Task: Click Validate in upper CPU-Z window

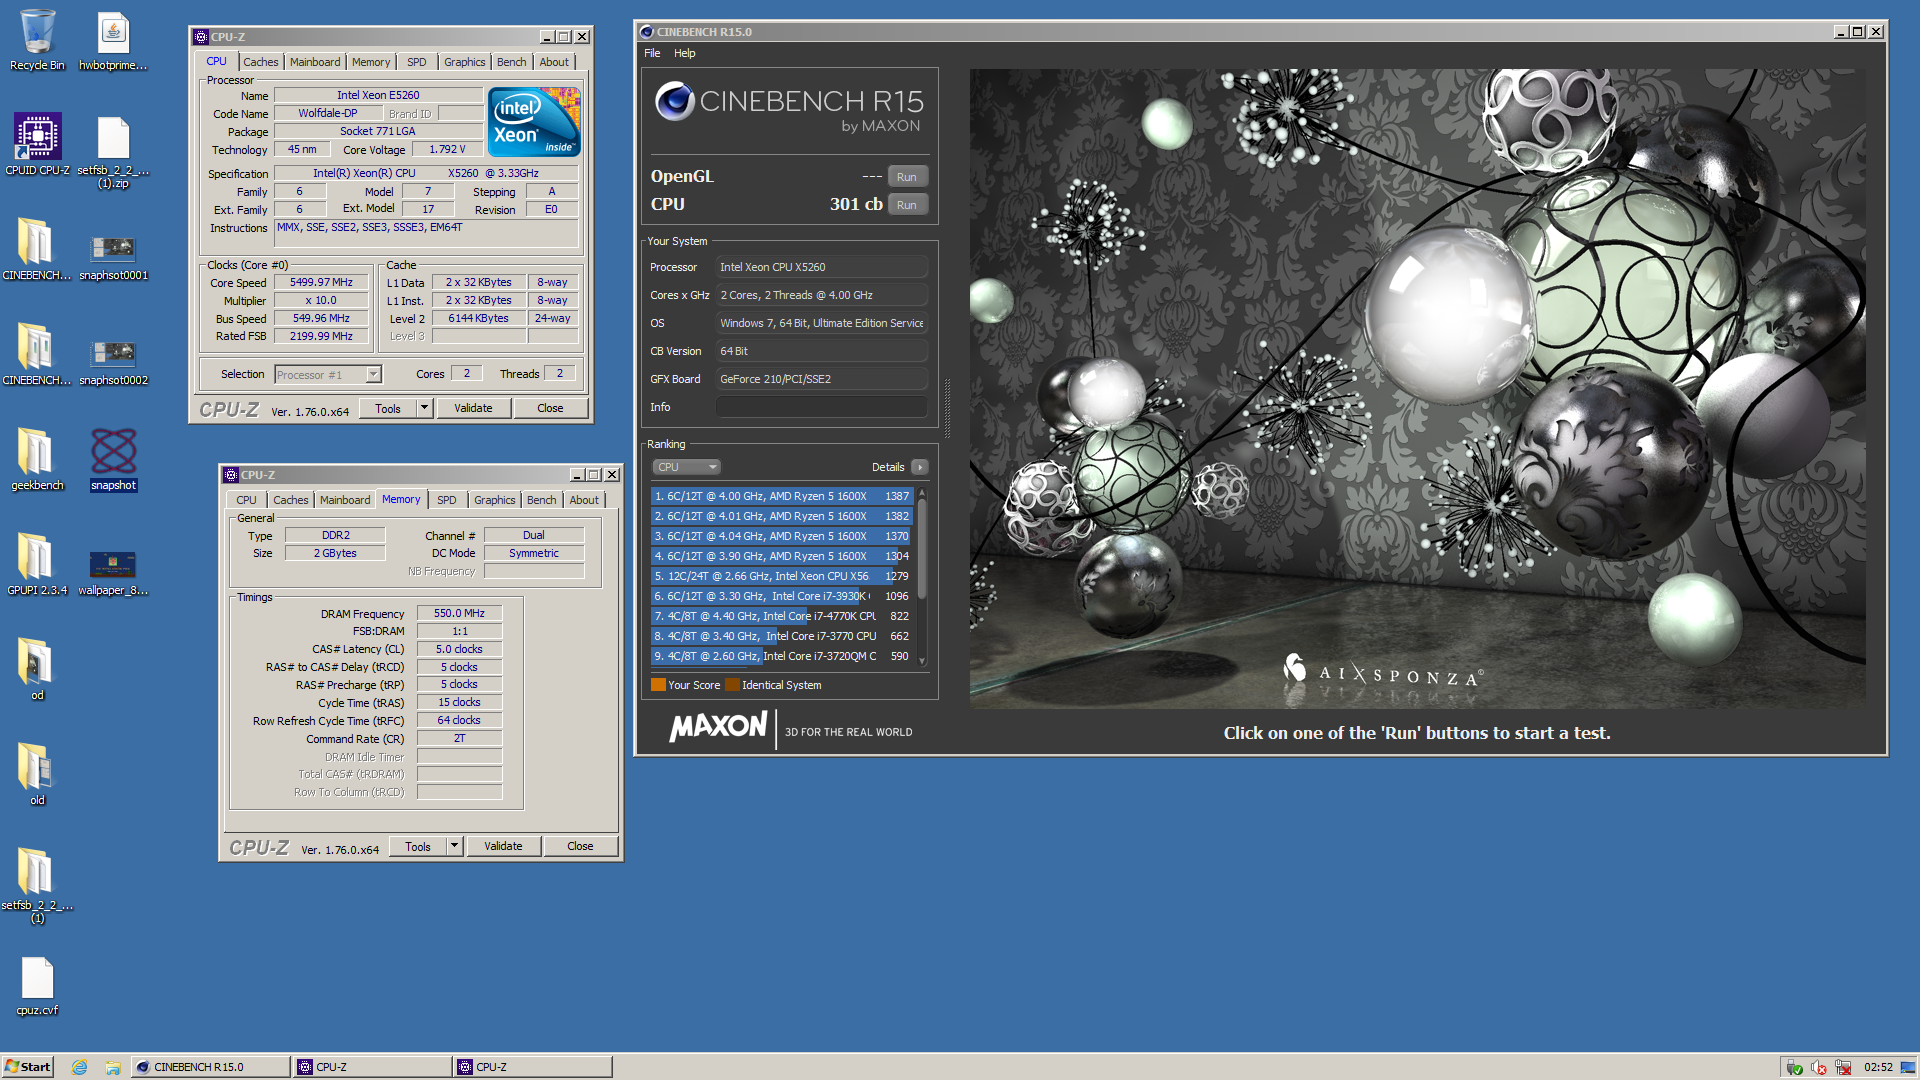Action: tap(473, 408)
